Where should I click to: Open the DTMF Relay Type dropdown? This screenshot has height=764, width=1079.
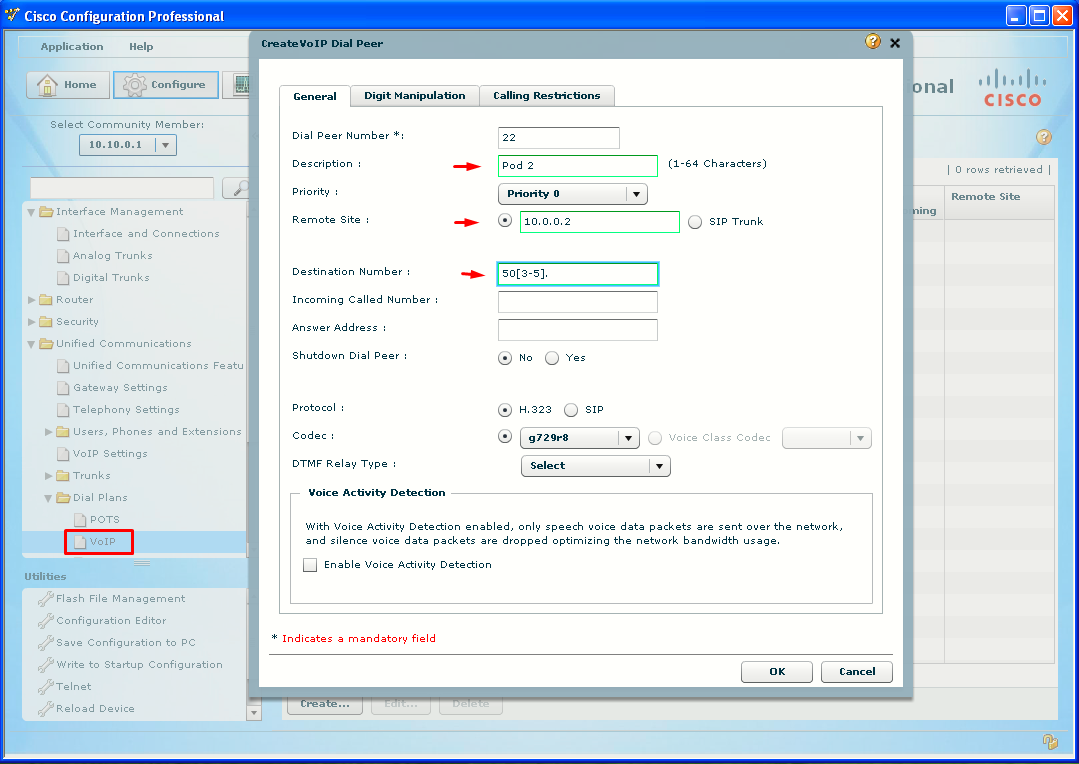pyautogui.click(x=596, y=466)
